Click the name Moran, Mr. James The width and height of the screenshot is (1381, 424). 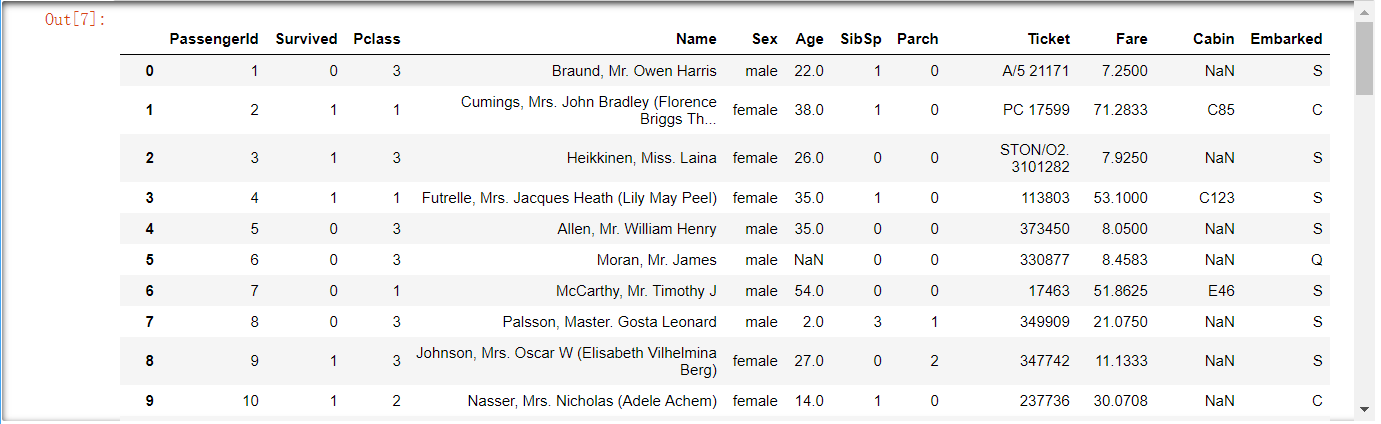(657, 260)
